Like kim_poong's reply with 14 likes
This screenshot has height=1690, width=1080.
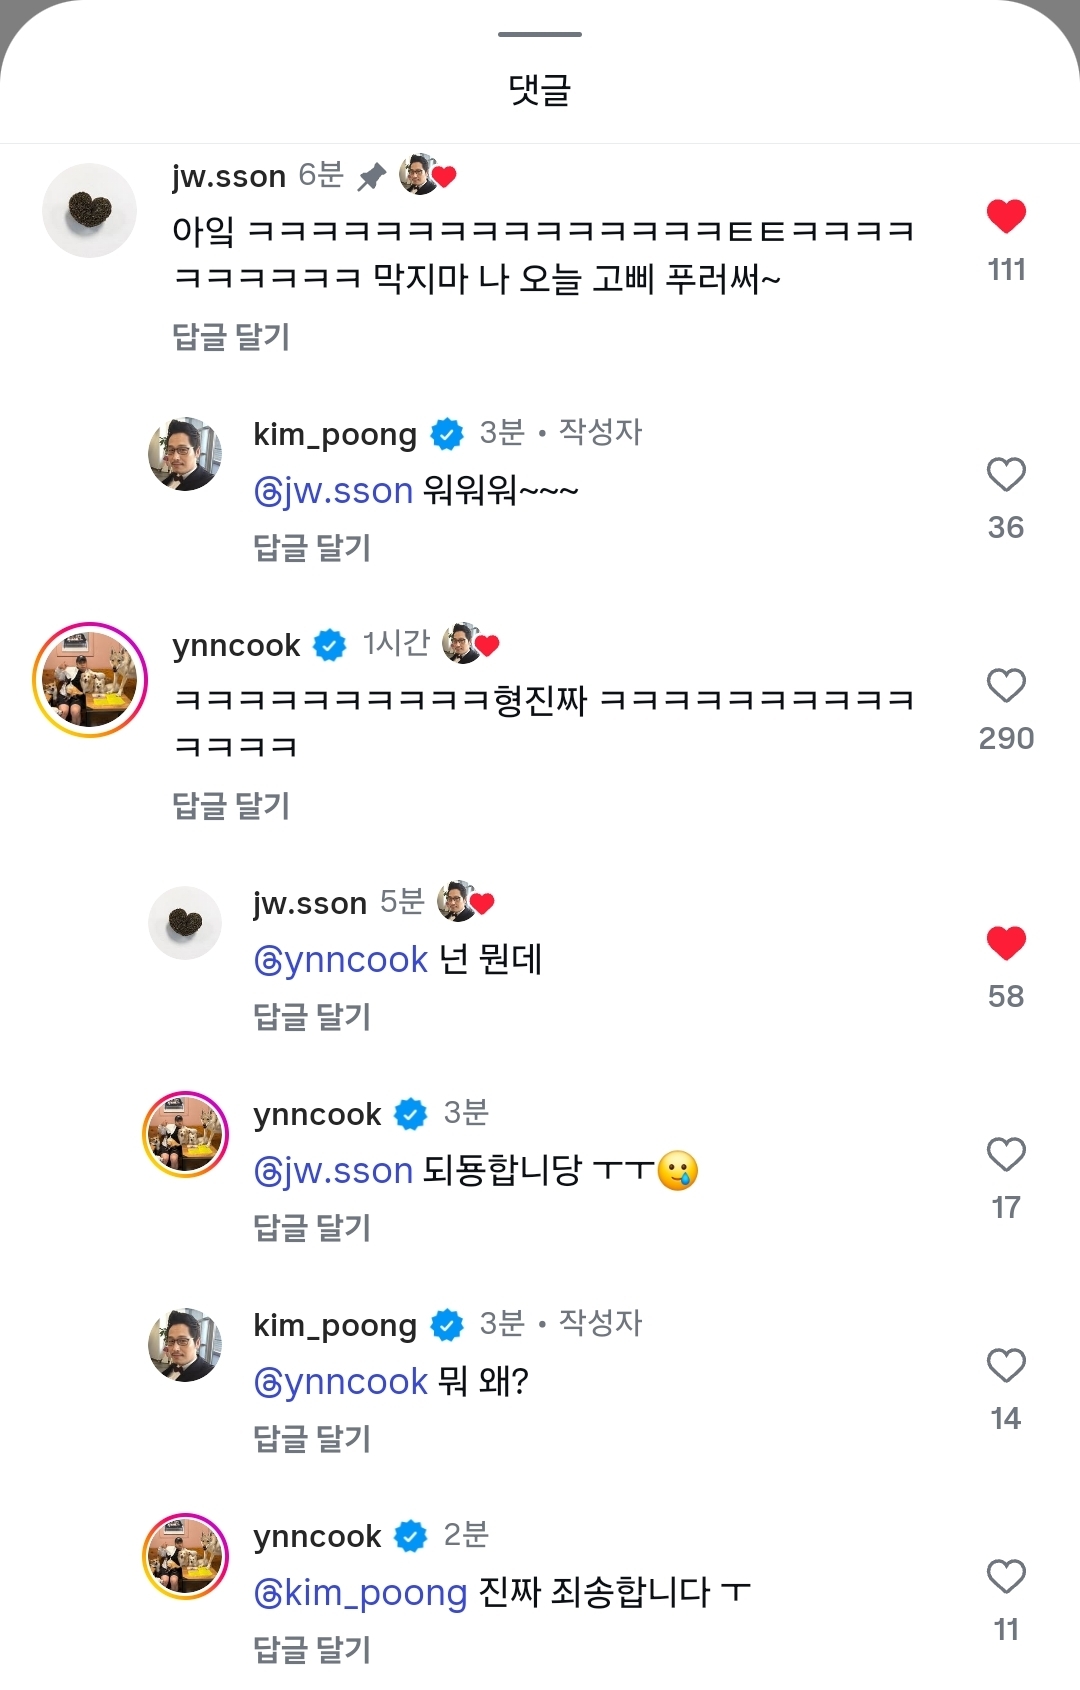[1006, 1366]
